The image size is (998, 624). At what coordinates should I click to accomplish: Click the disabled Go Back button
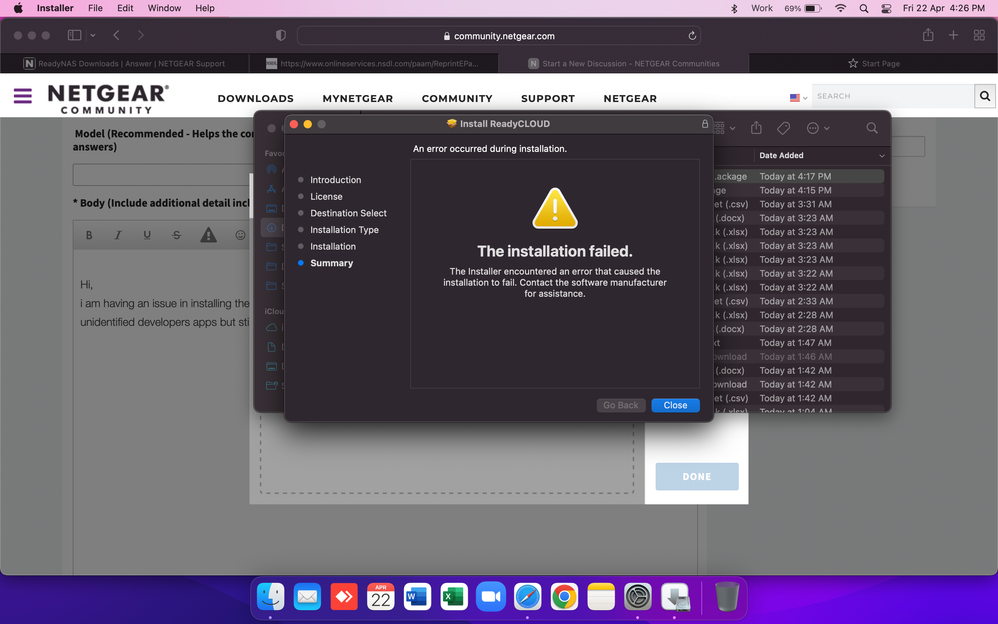[621, 405]
